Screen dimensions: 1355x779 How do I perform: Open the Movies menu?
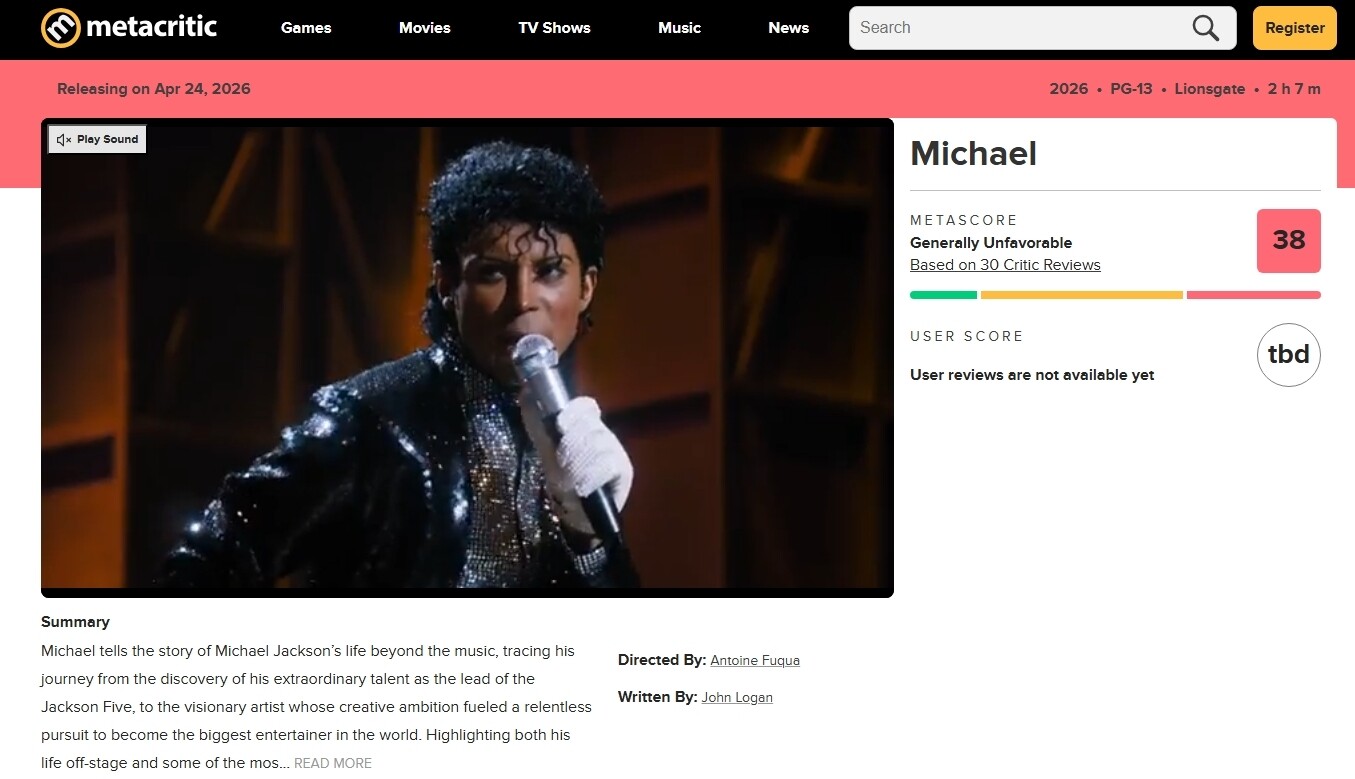425,28
